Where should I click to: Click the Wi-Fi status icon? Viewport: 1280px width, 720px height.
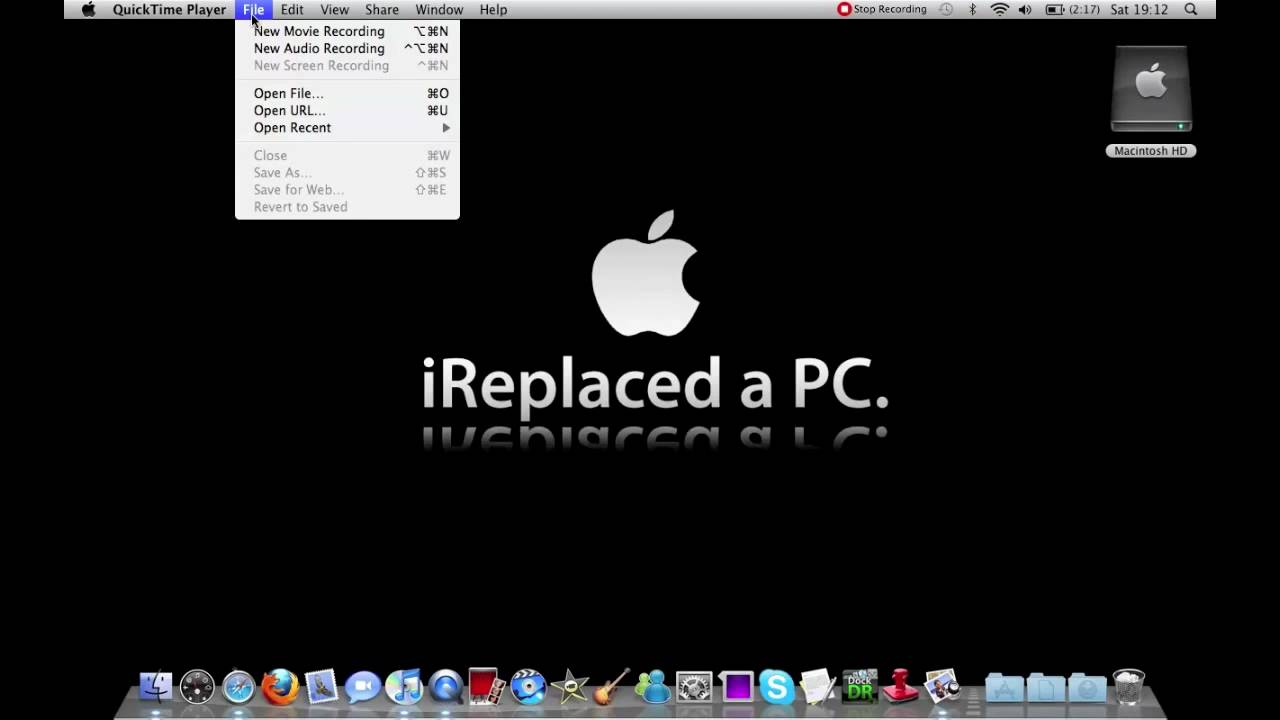click(x=999, y=9)
